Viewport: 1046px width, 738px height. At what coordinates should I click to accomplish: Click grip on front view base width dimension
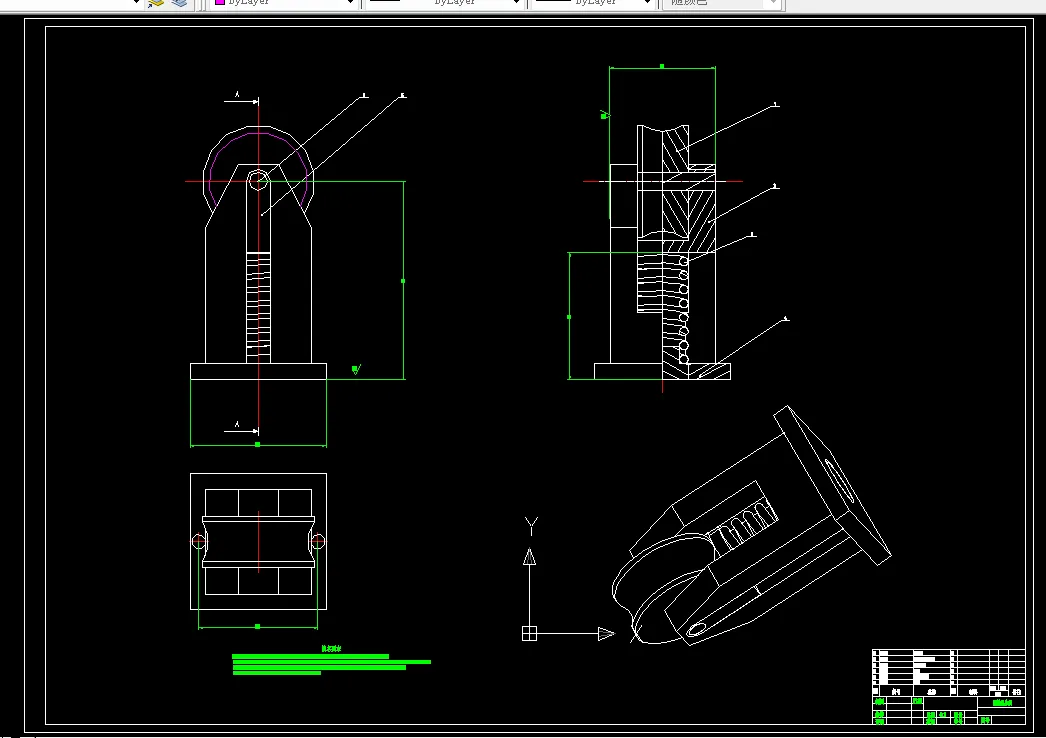[257, 444]
